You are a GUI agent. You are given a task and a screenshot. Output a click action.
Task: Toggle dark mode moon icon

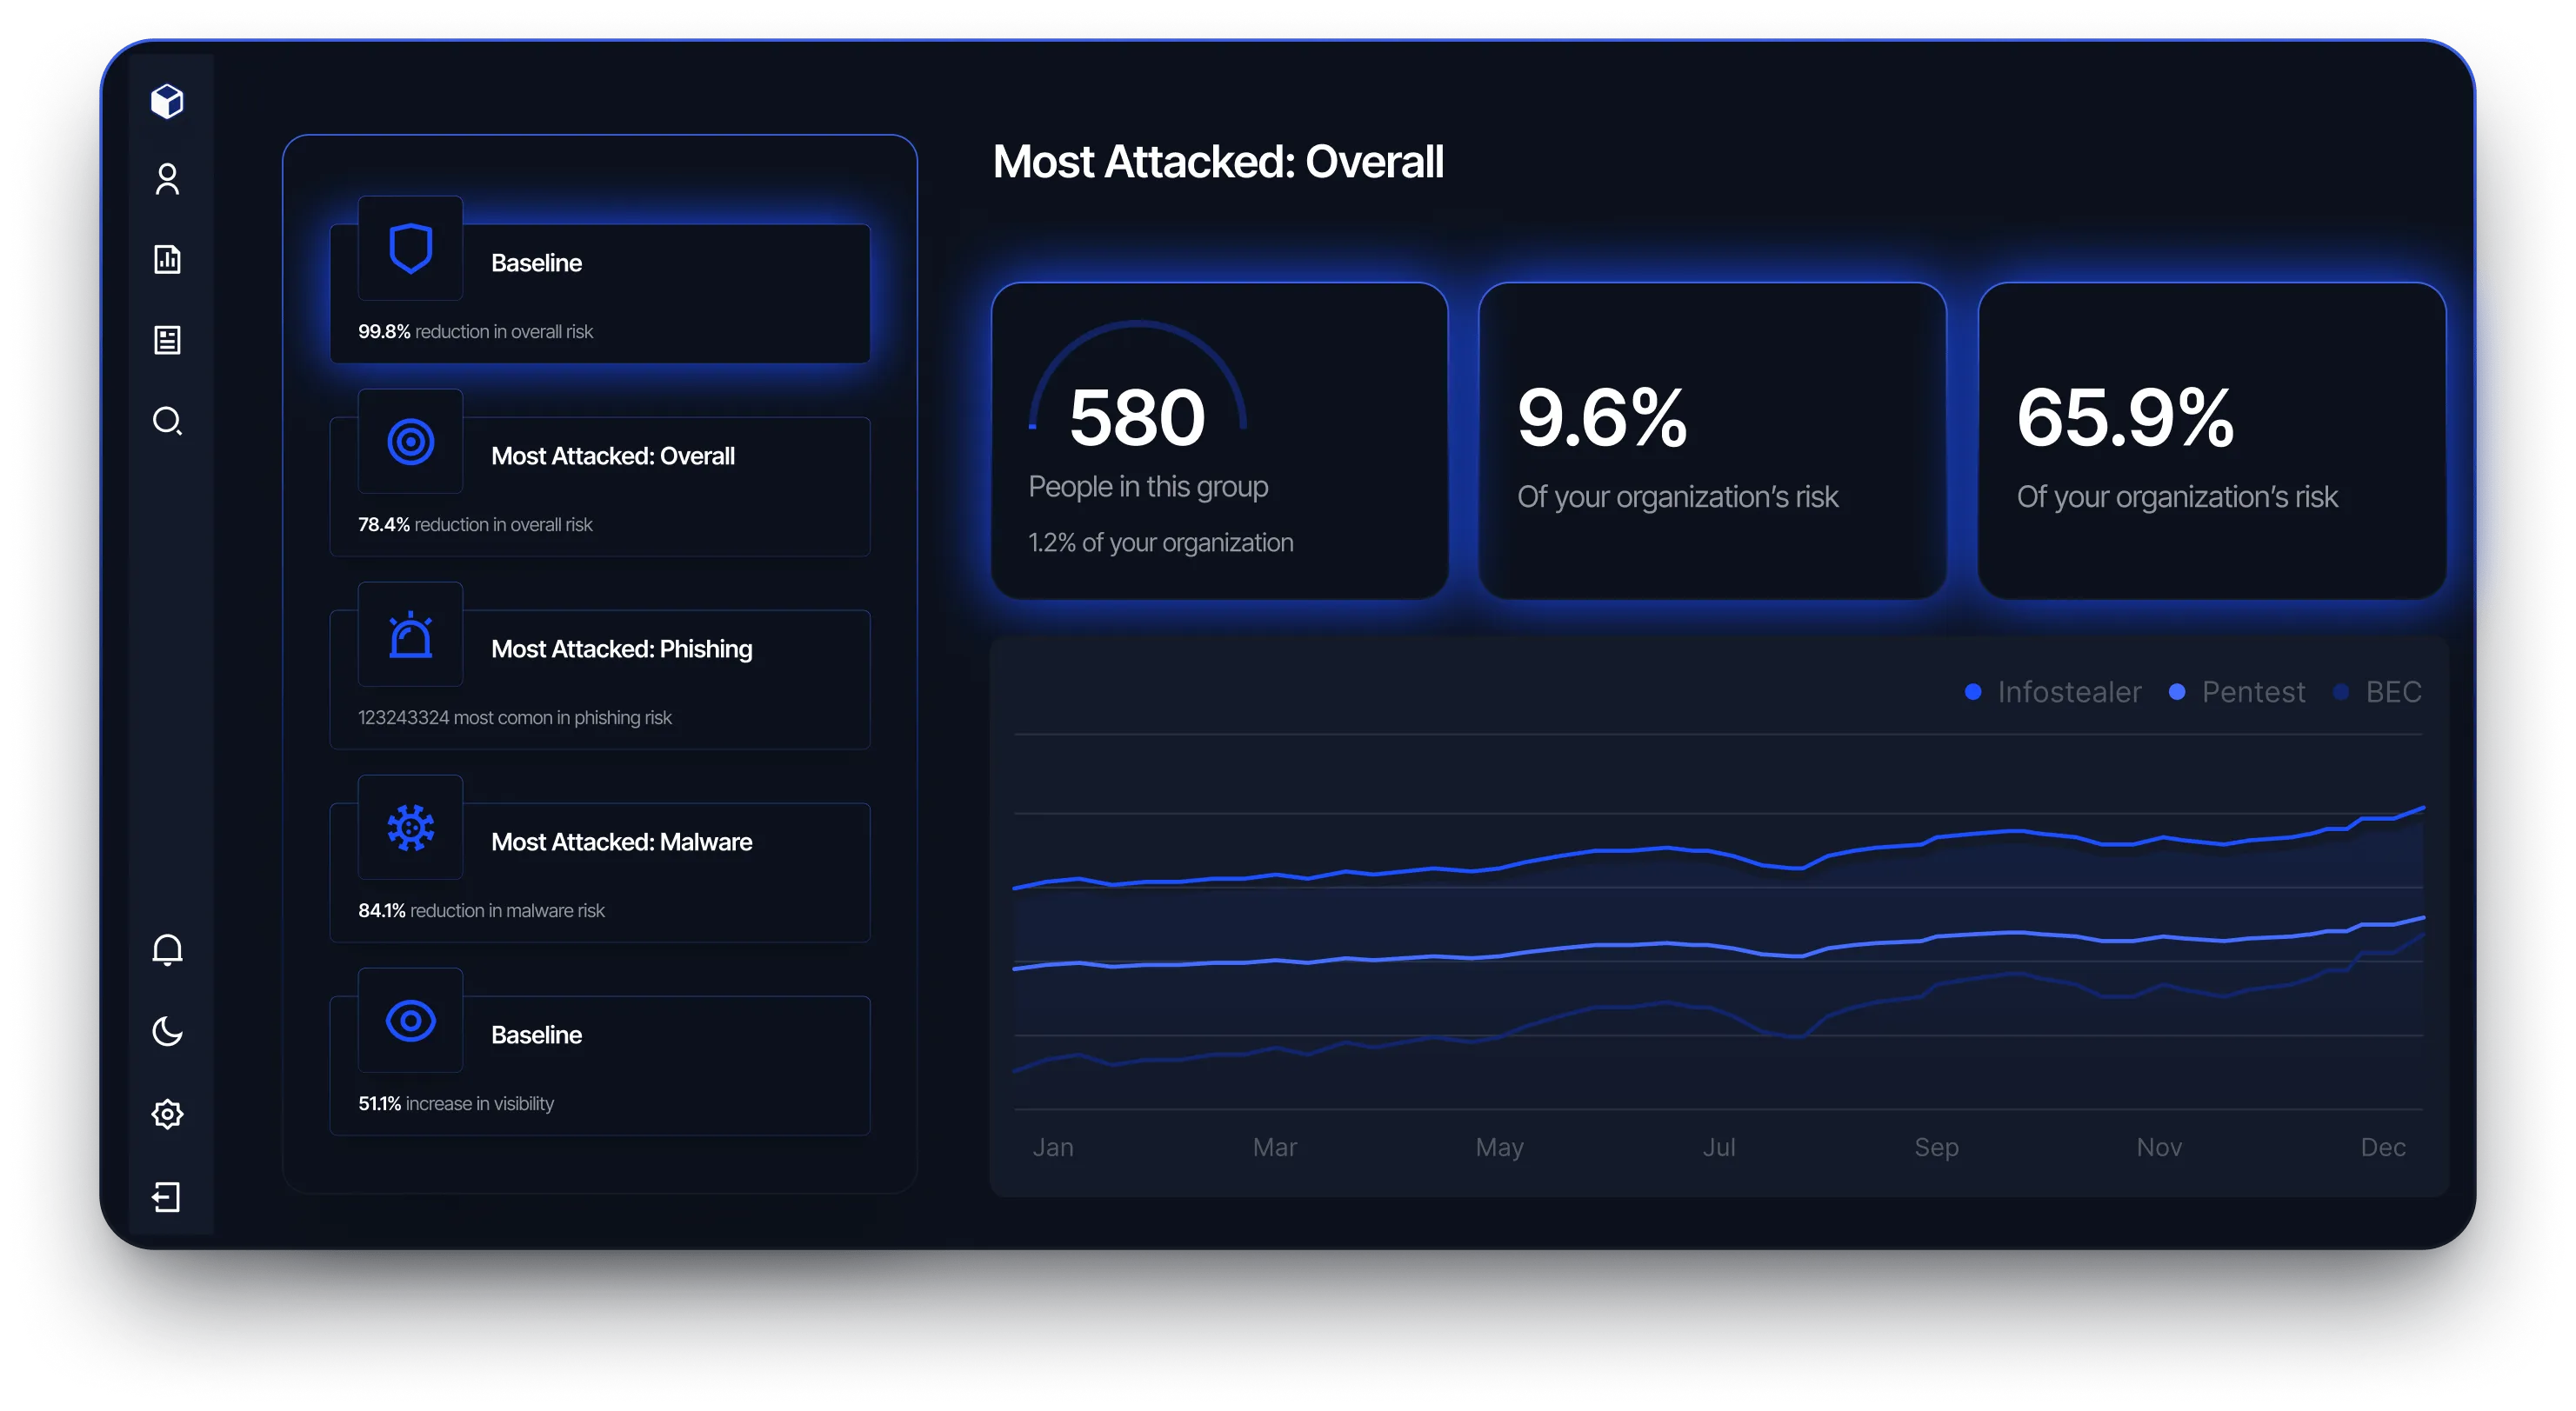[x=167, y=1032]
